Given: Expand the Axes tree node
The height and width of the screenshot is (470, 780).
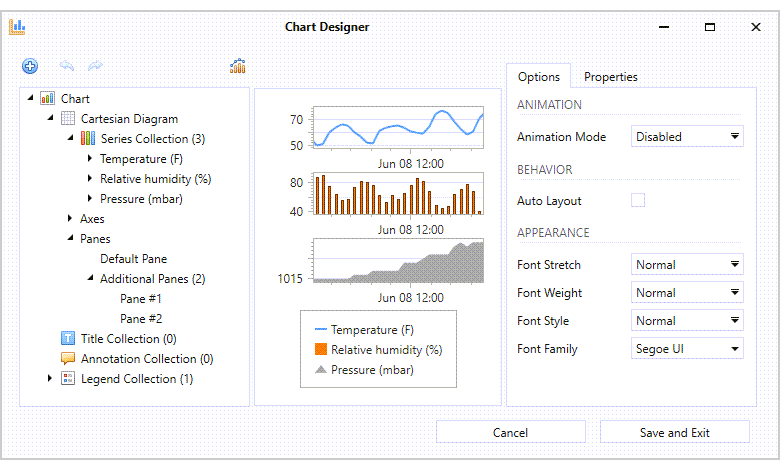Looking at the screenshot, I should (x=70, y=219).
